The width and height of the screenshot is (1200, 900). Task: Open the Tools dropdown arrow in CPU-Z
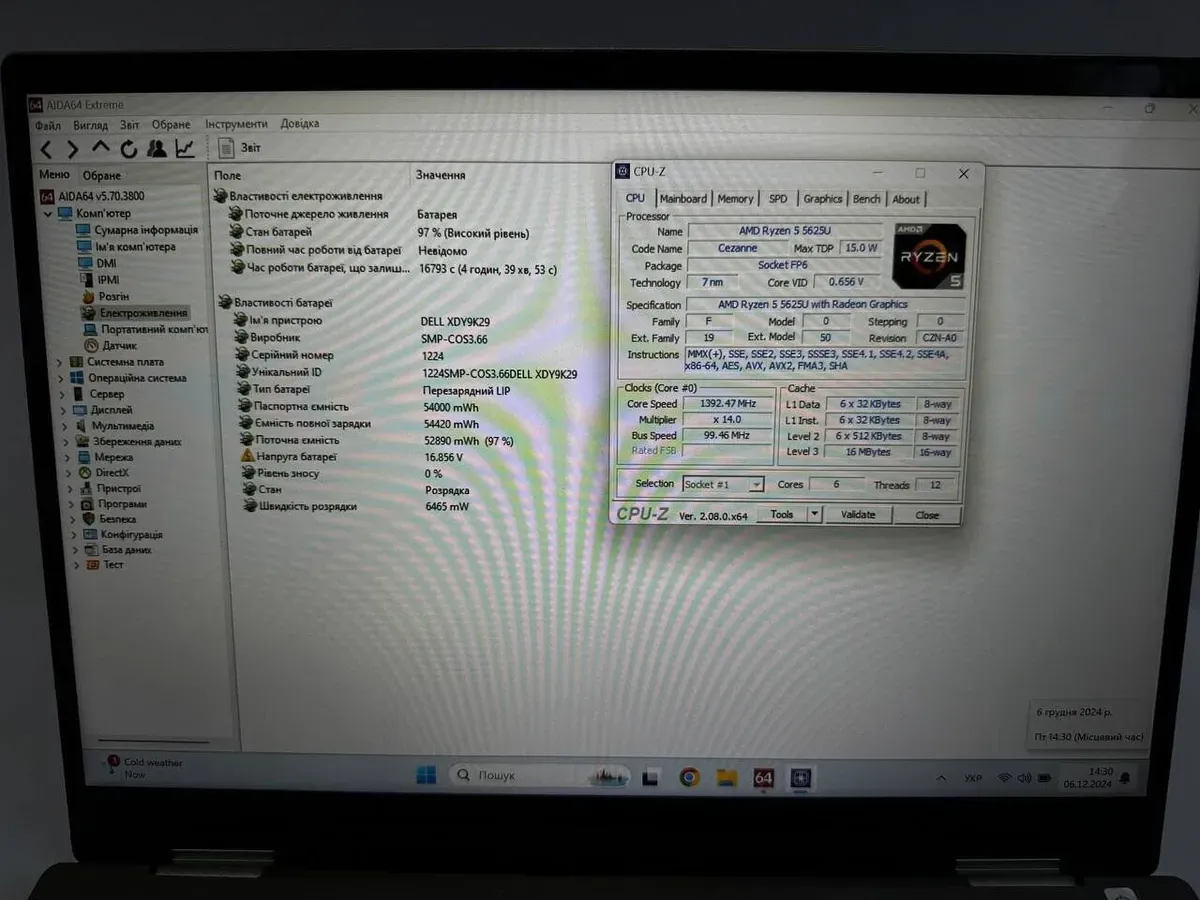point(814,515)
